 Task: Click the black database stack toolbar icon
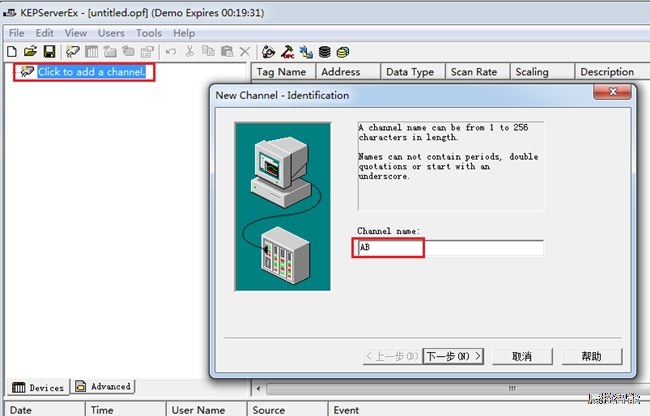324,51
